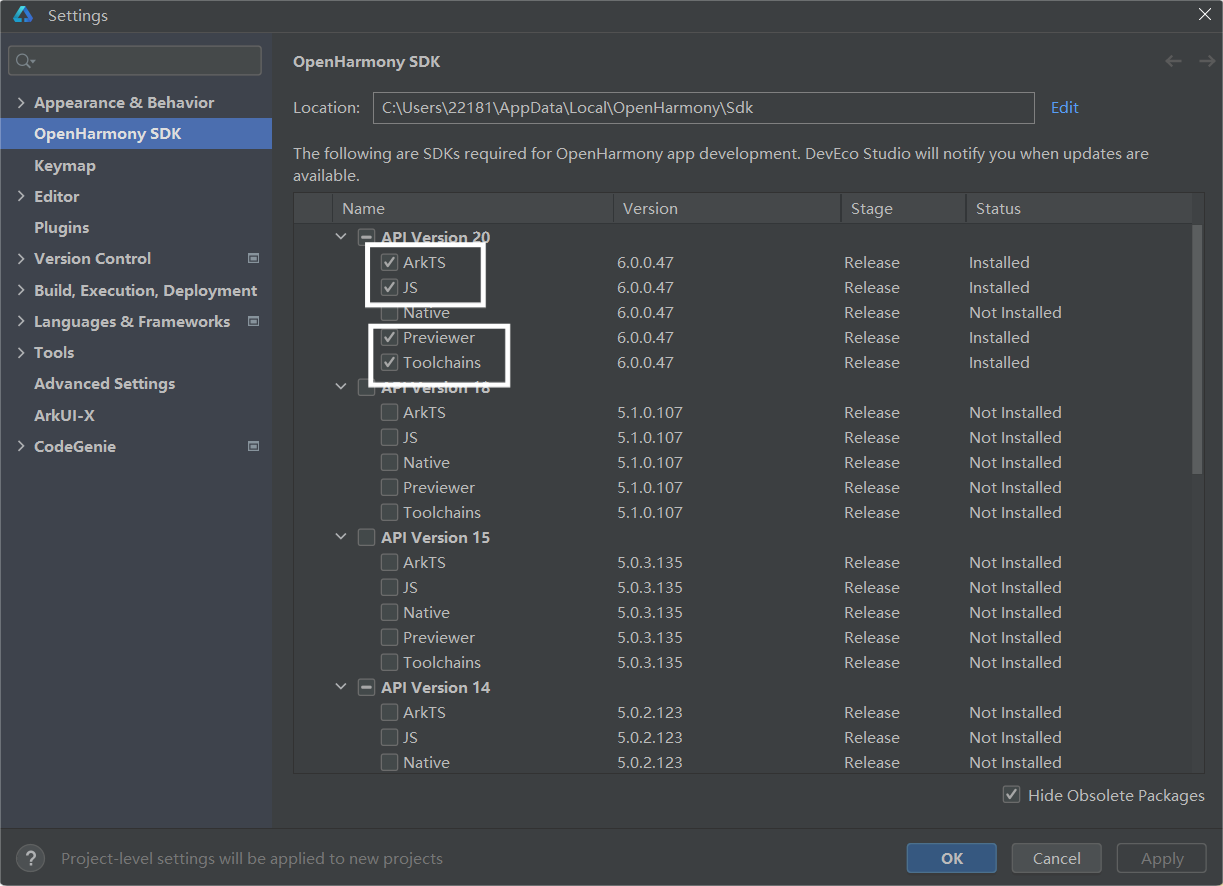The image size is (1223, 886).
Task: Click the search magnifier icon in settings
Action: coord(24,61)
